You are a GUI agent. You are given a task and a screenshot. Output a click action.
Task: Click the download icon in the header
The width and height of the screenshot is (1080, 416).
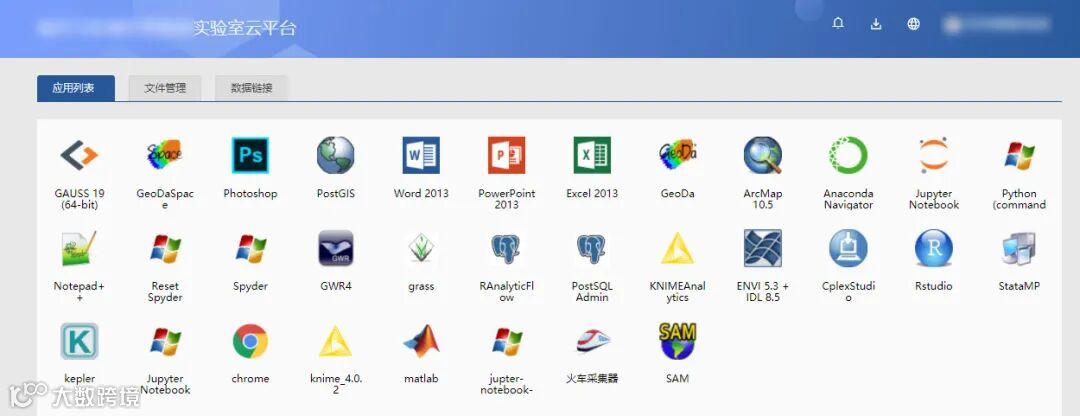(x=875, y=24)
